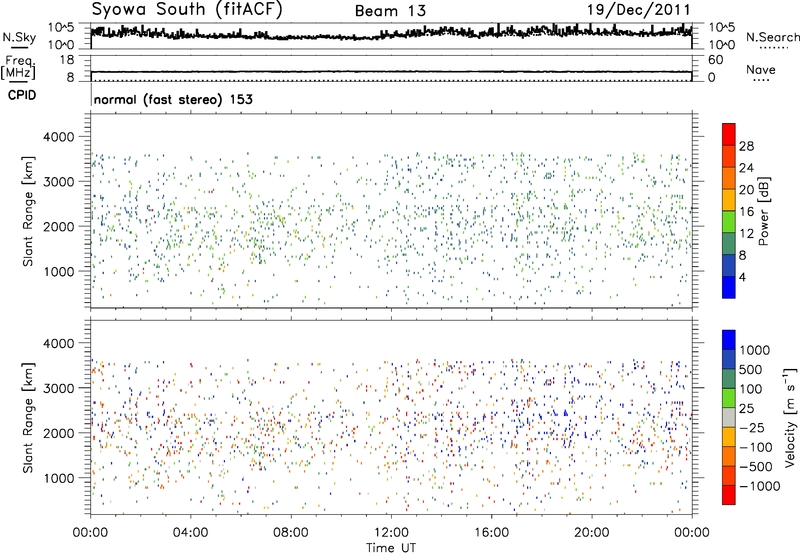800x554 pixels.
Task: Click the 'Freq. [MHz]' axis label
Action: 18,67
